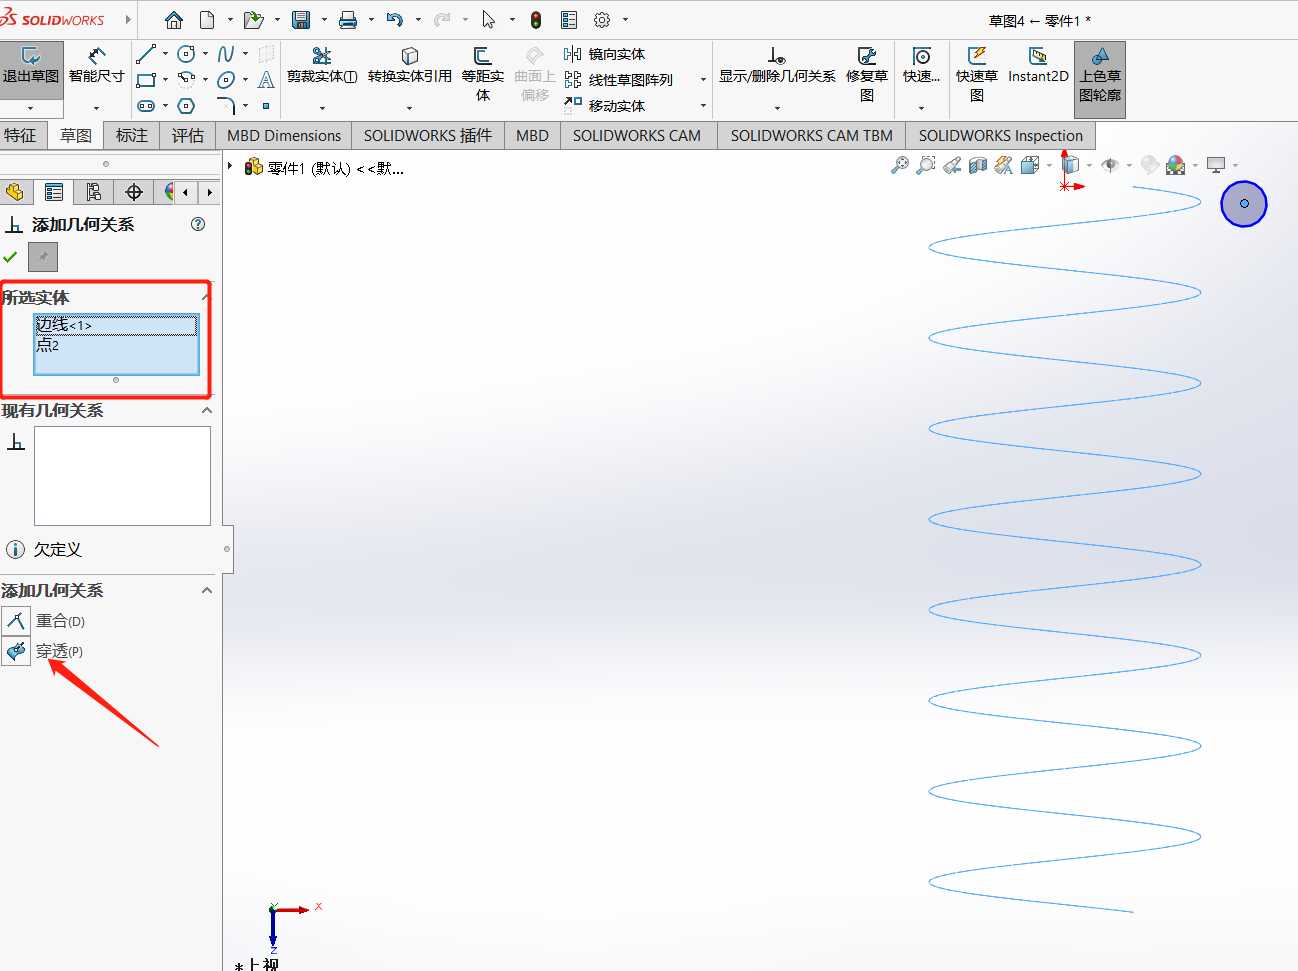Select the Ellipse sketch tool
Viewport: 1298px width, 971px height.
[x=226, y=80]
